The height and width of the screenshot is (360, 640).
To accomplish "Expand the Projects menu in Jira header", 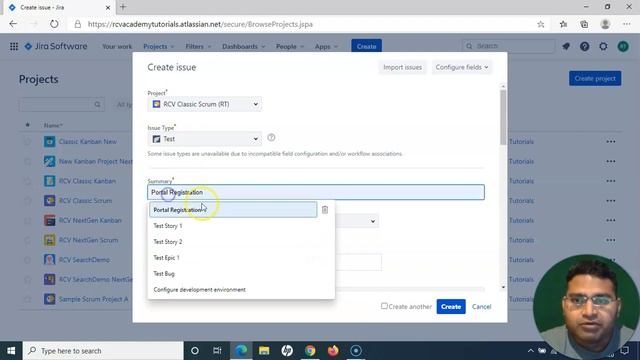I will [x=158, y=47].
